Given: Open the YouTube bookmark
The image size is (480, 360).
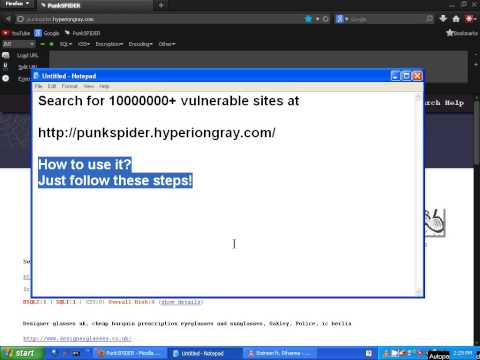Looking at the screenshot, I should click(16, 33).
